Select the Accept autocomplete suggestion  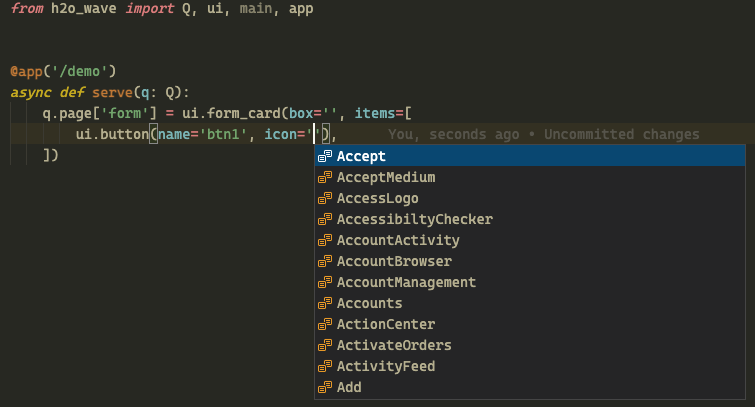[x=530, y=156]
